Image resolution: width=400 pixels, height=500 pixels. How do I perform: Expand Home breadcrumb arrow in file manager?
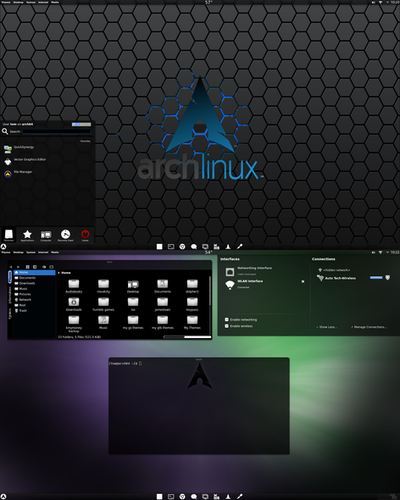click(59, 273)
